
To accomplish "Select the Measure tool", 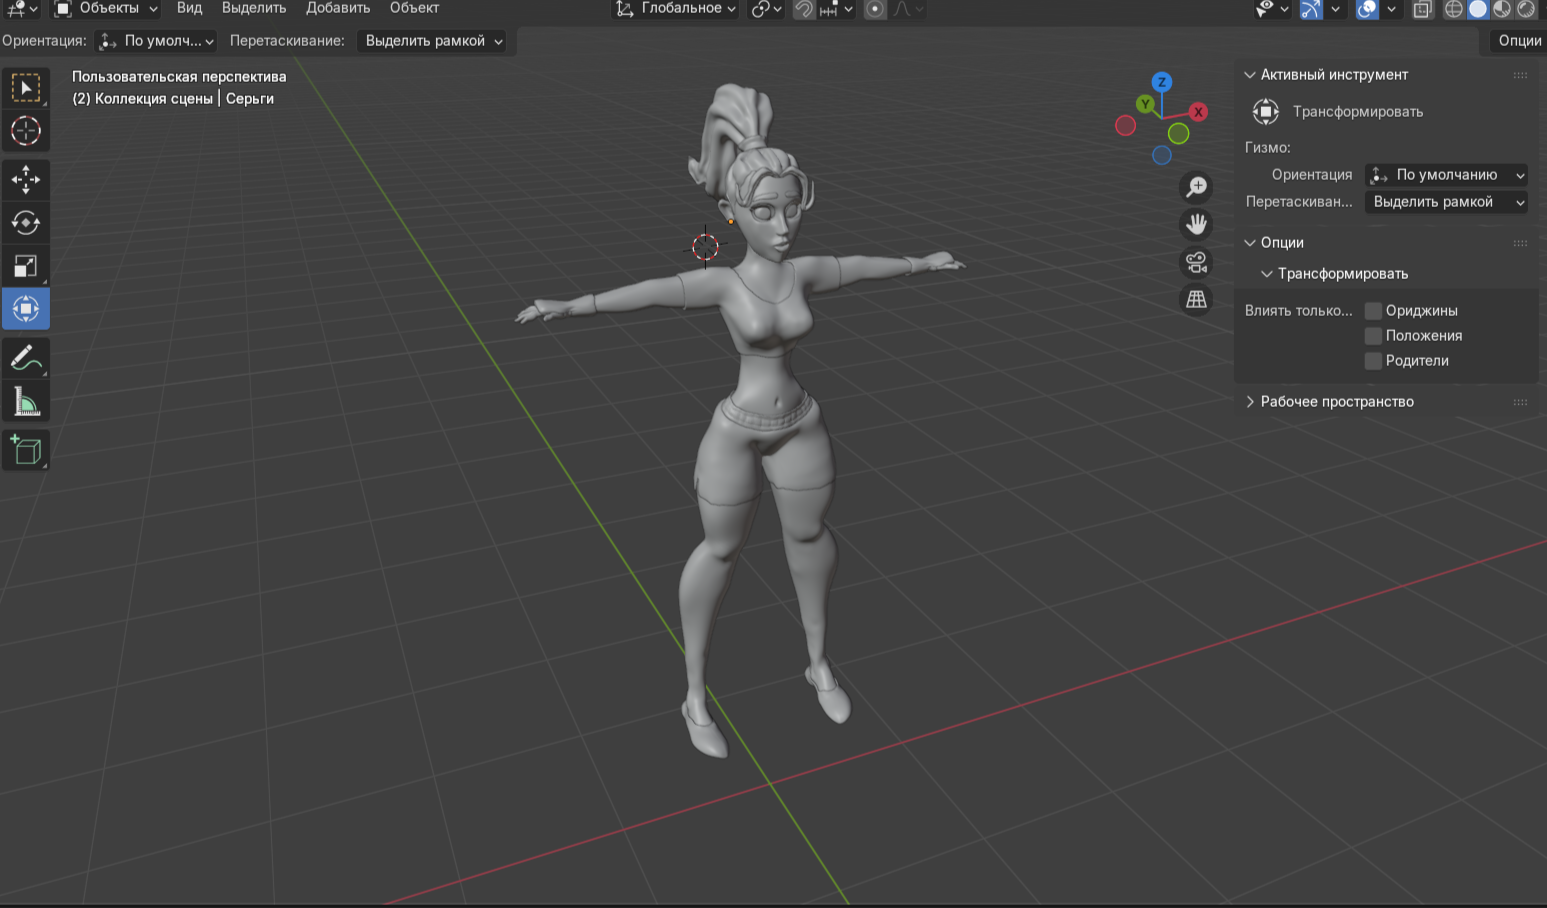I will point(26,402).
